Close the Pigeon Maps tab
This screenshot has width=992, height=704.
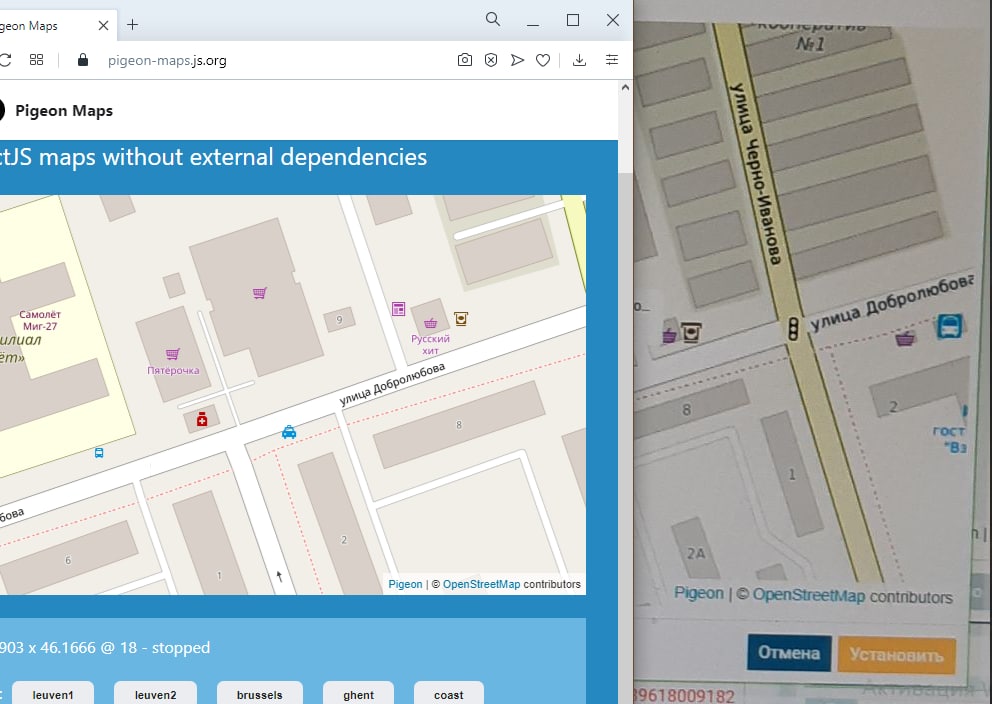[104, 25]
